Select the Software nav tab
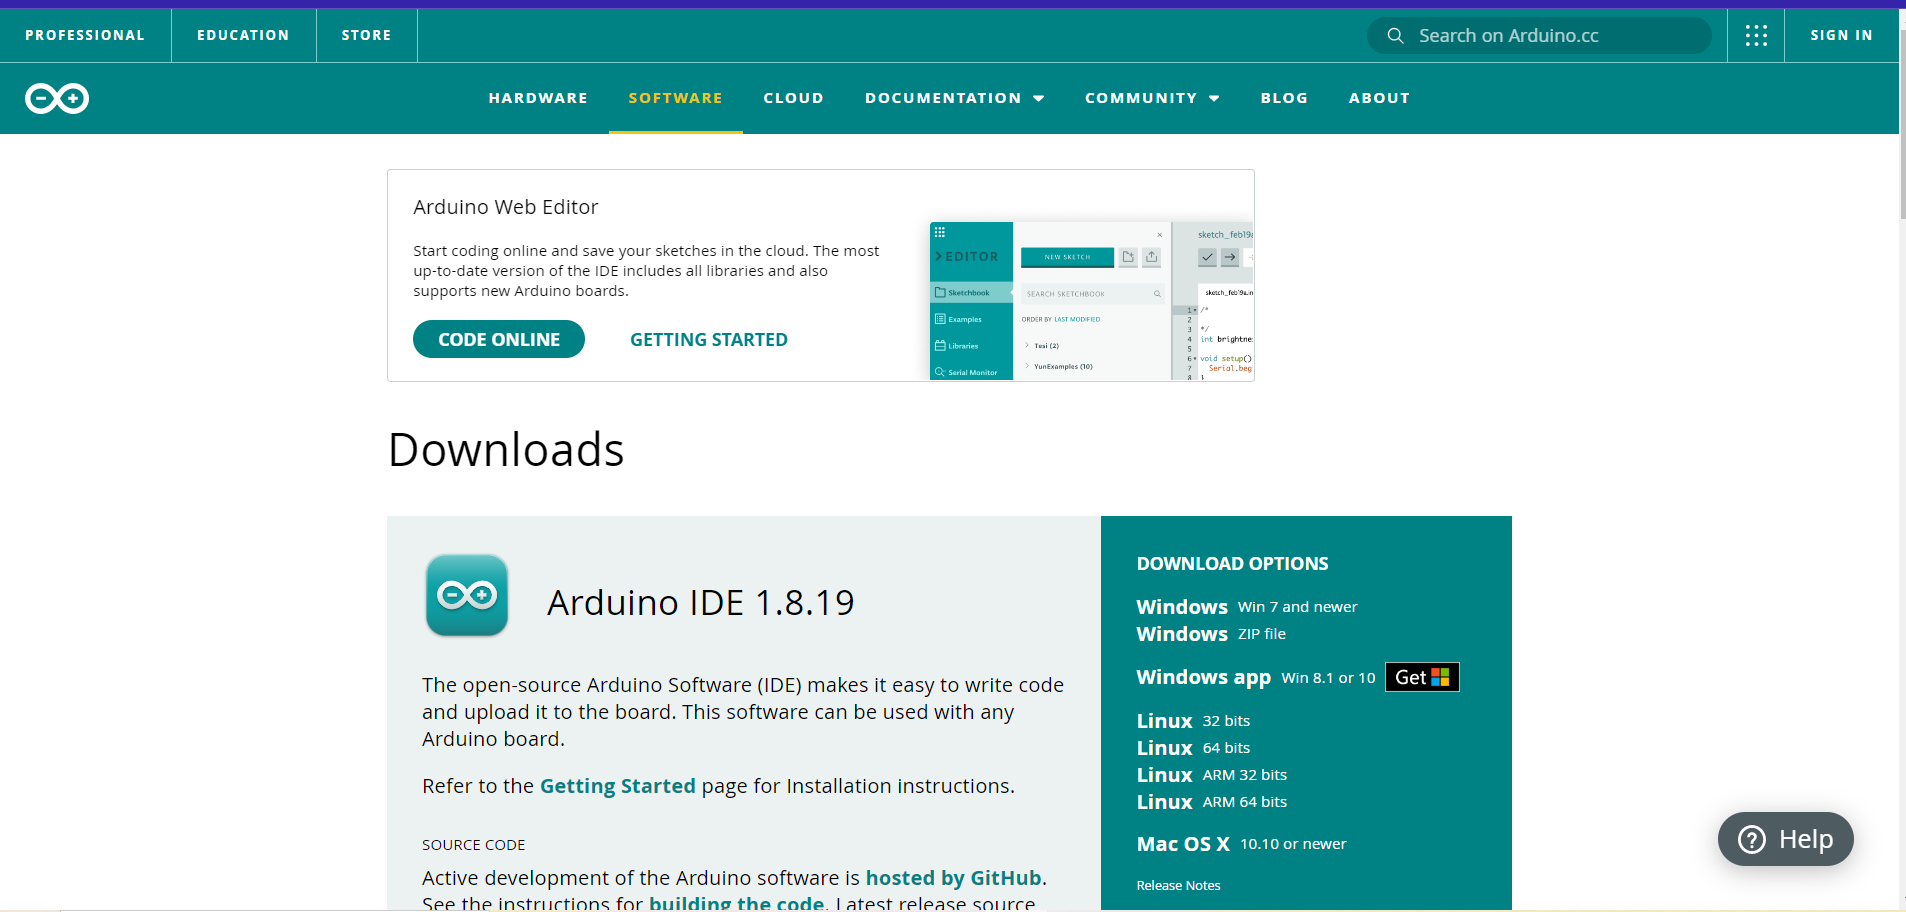 click(675, 98)
